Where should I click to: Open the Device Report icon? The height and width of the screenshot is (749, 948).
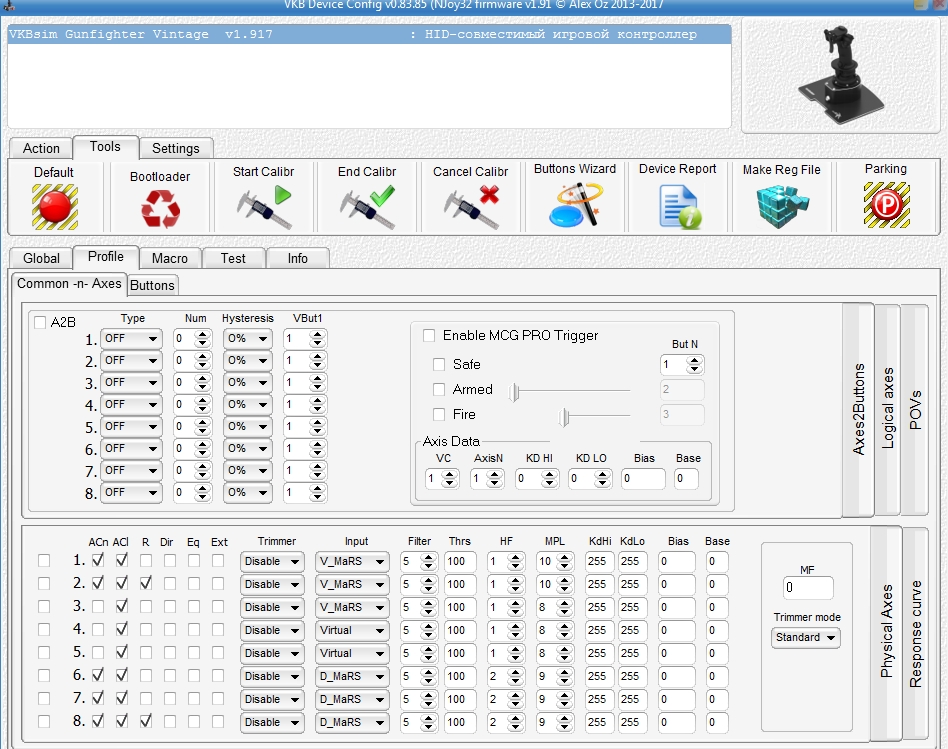pos(678,205)
